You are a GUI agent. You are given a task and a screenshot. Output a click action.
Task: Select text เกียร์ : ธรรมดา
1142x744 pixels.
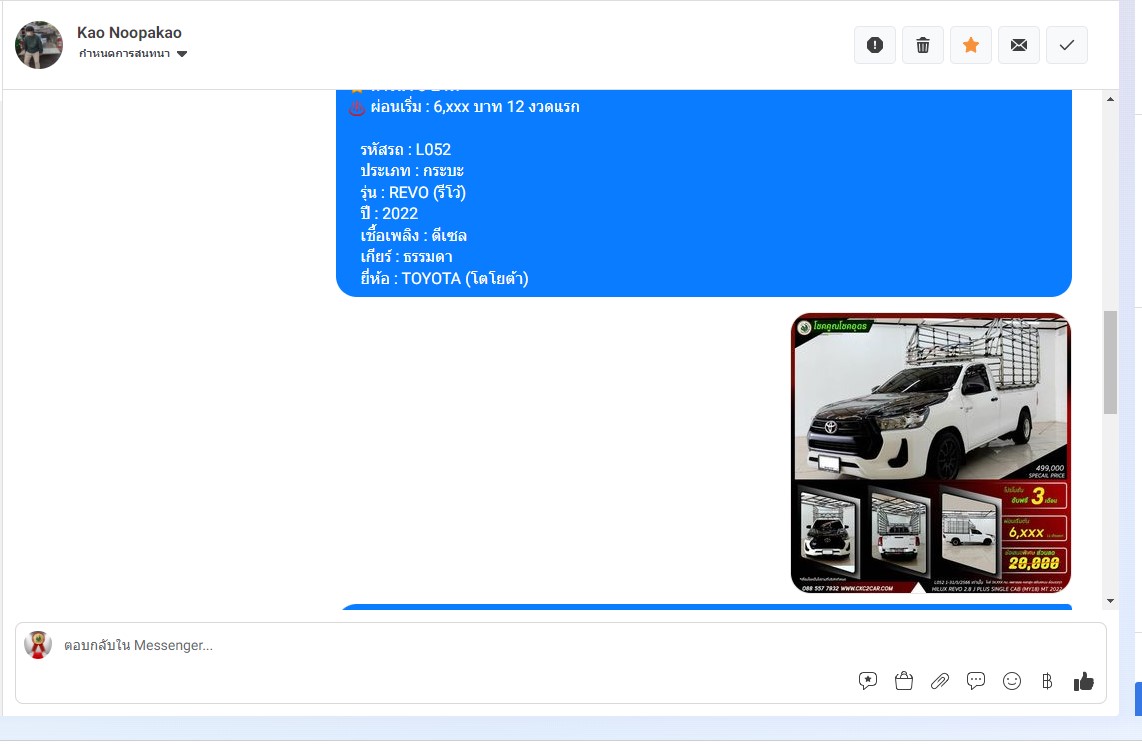(x=406, y=257)
